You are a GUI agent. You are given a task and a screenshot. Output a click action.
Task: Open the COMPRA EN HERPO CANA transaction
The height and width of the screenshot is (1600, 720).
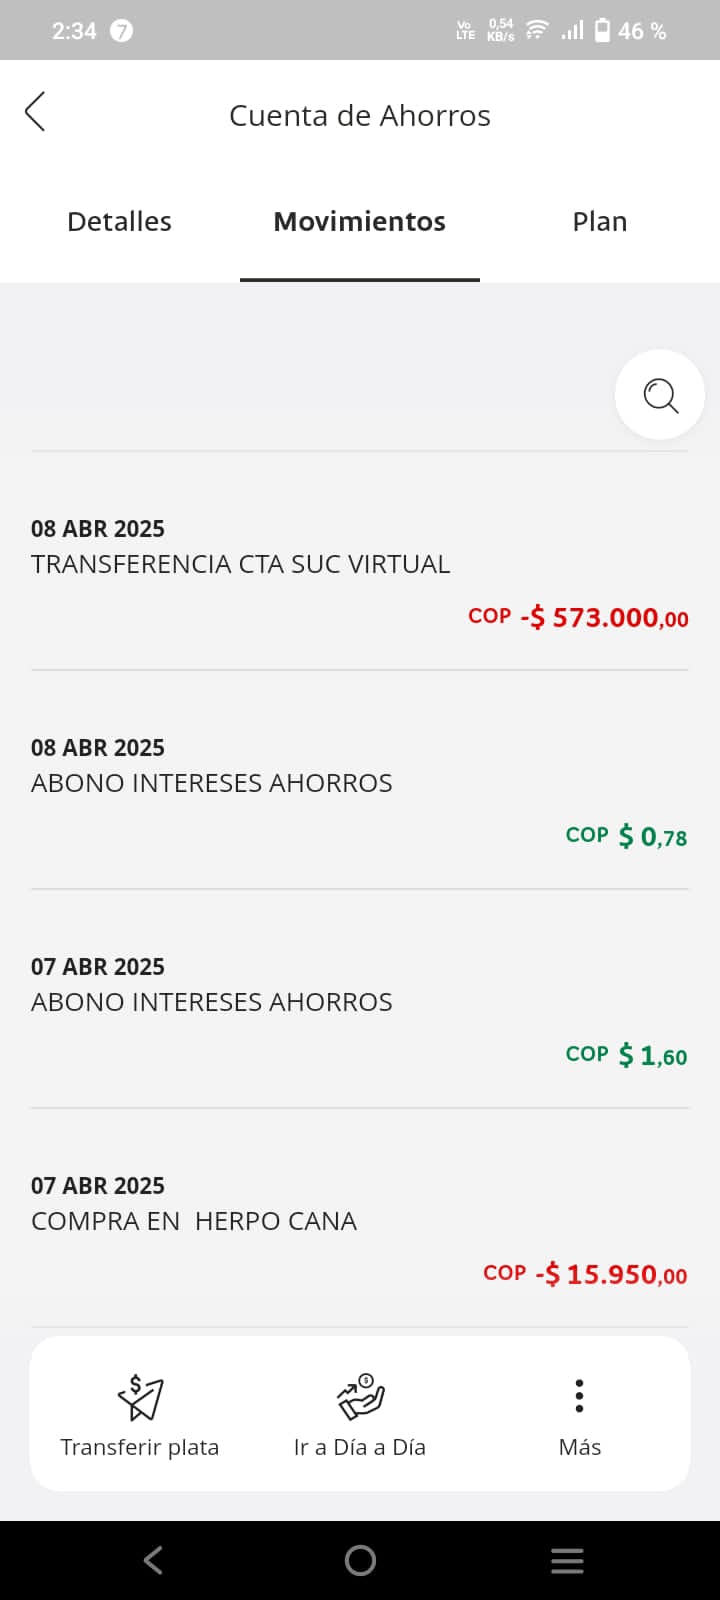(x=194, y=1221)
